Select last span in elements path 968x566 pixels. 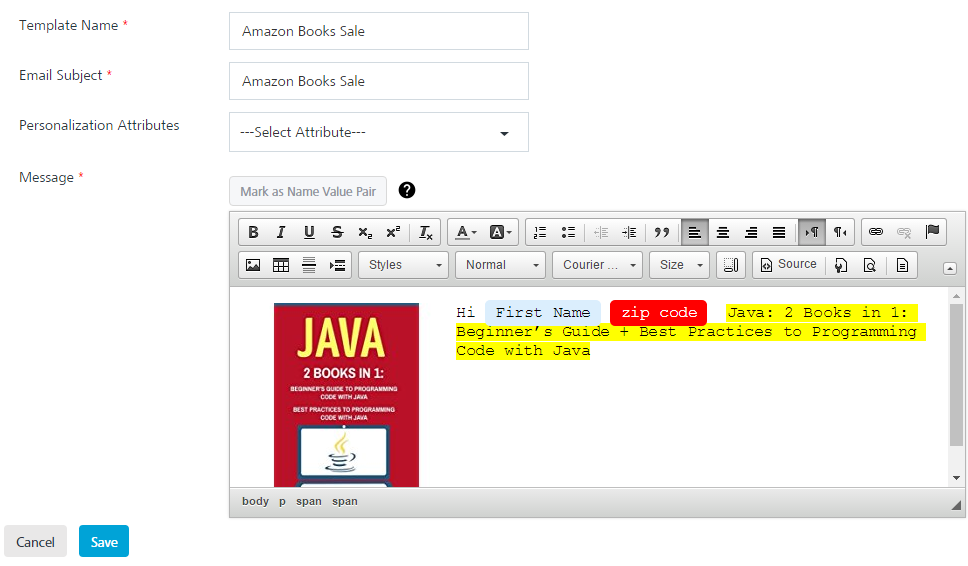coord(344,501)
